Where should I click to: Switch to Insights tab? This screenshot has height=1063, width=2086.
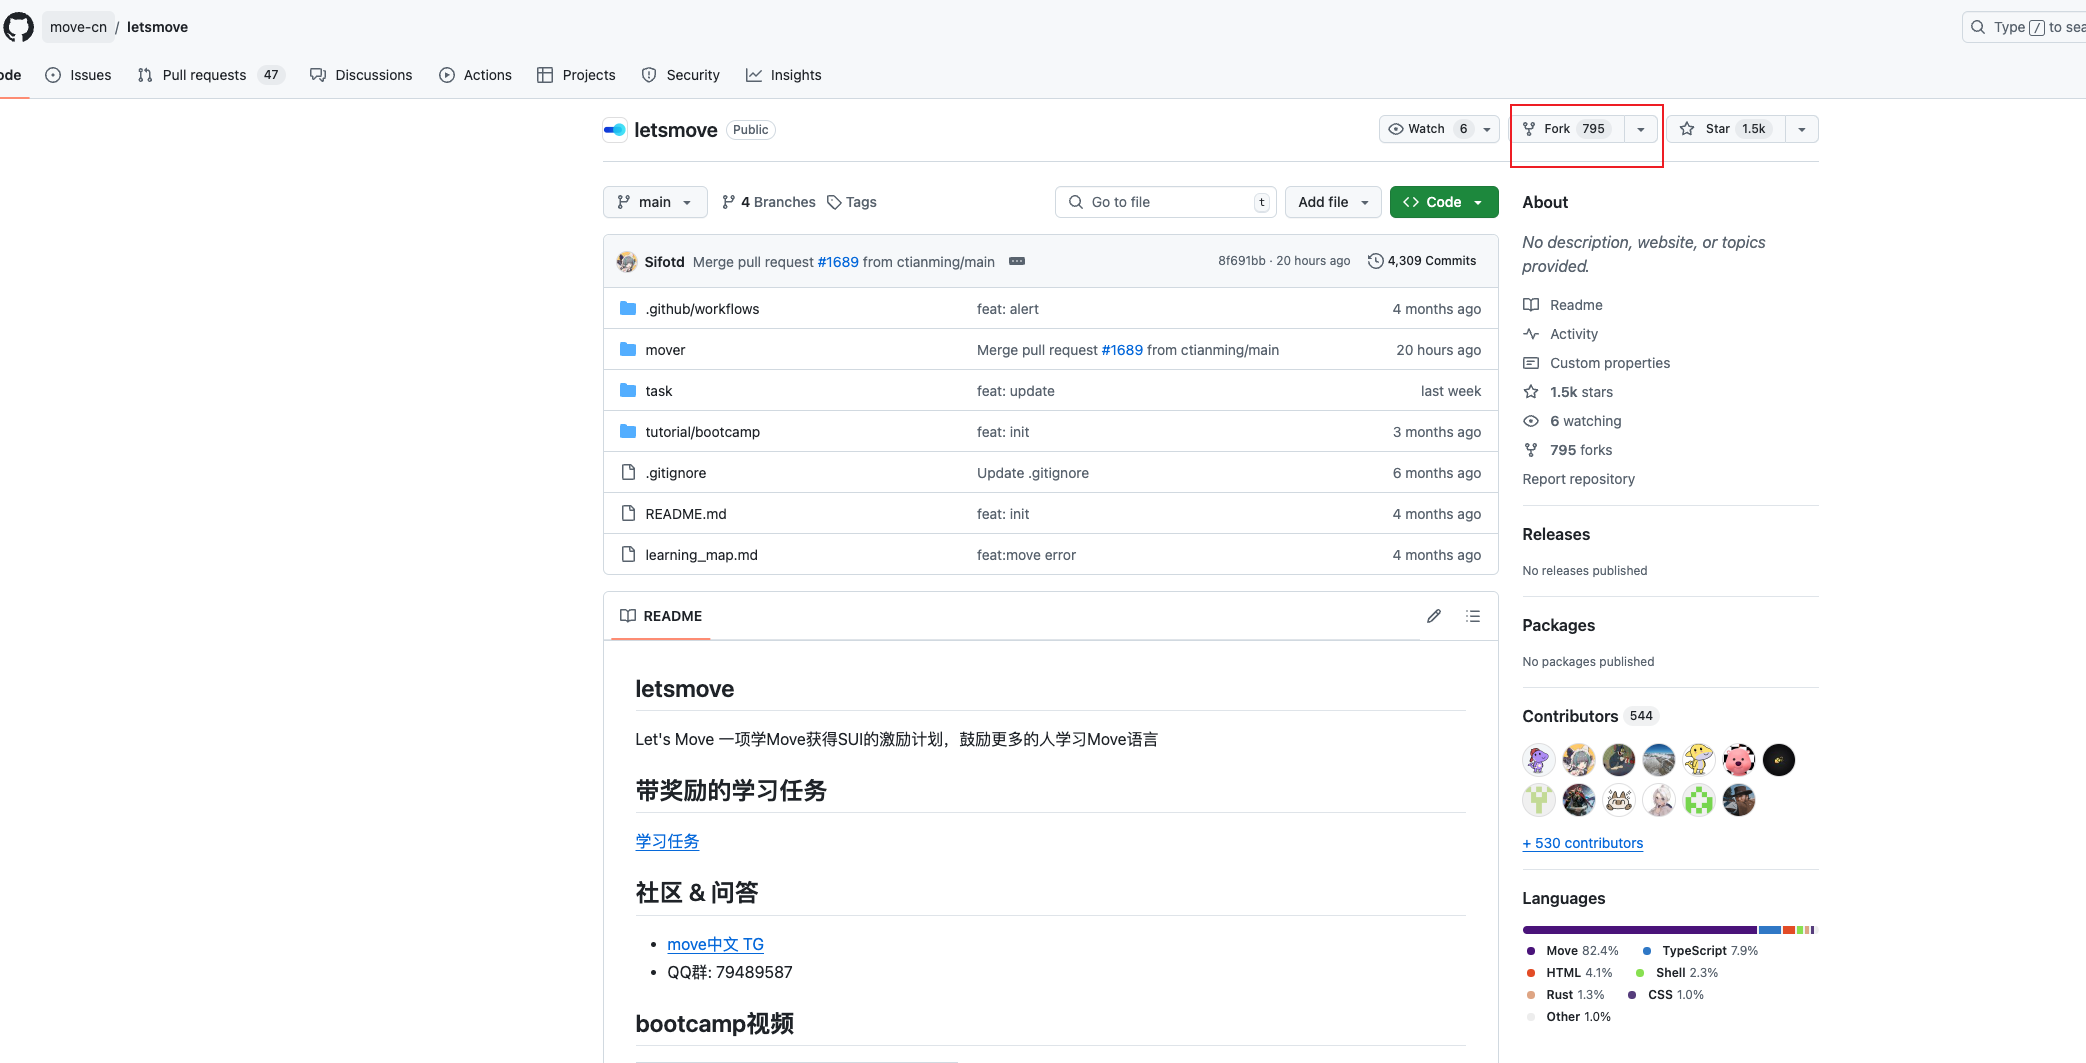click(x=783, y=75)
